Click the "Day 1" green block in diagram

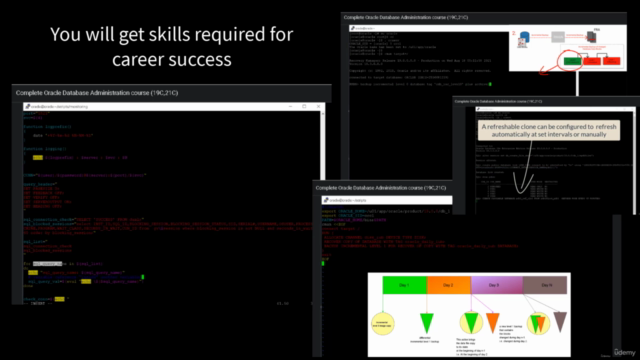tap(404, 285)
